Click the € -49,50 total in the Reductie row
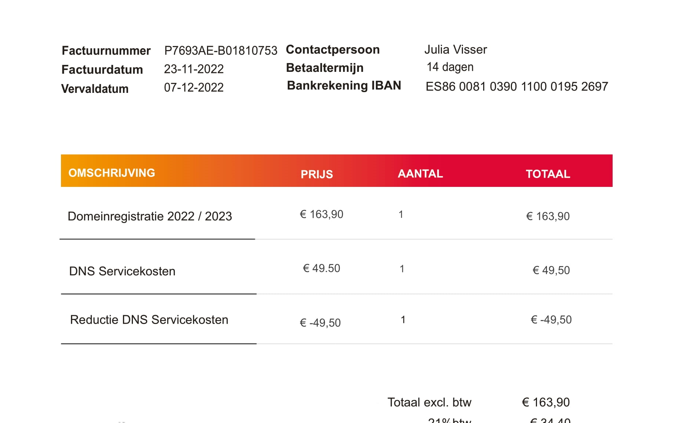The height and width of the screenshot is (423, 696). pyautogui.click(x=551, y=320)
